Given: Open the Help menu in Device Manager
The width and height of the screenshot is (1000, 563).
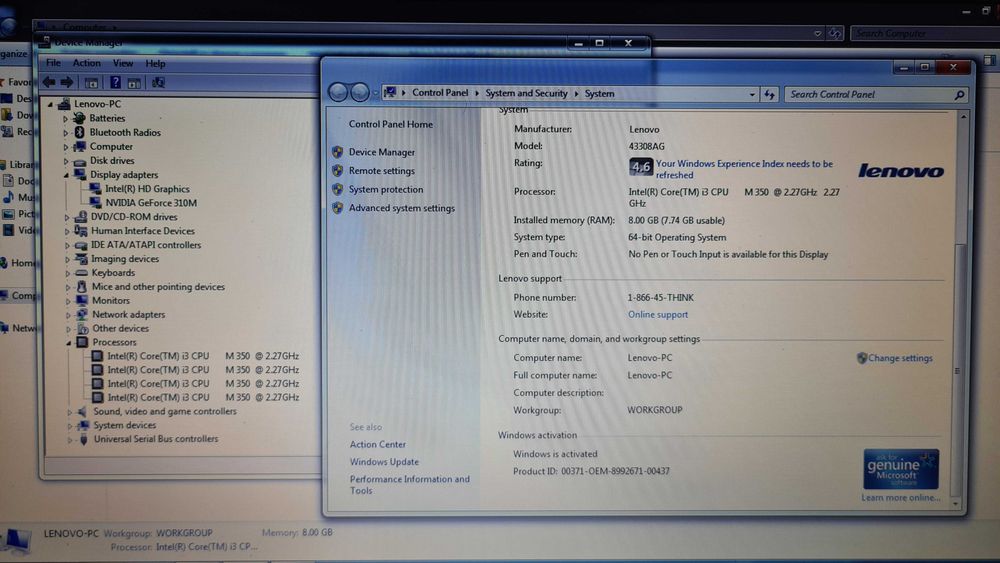Looking at the screenshot, I should point(155,64).
